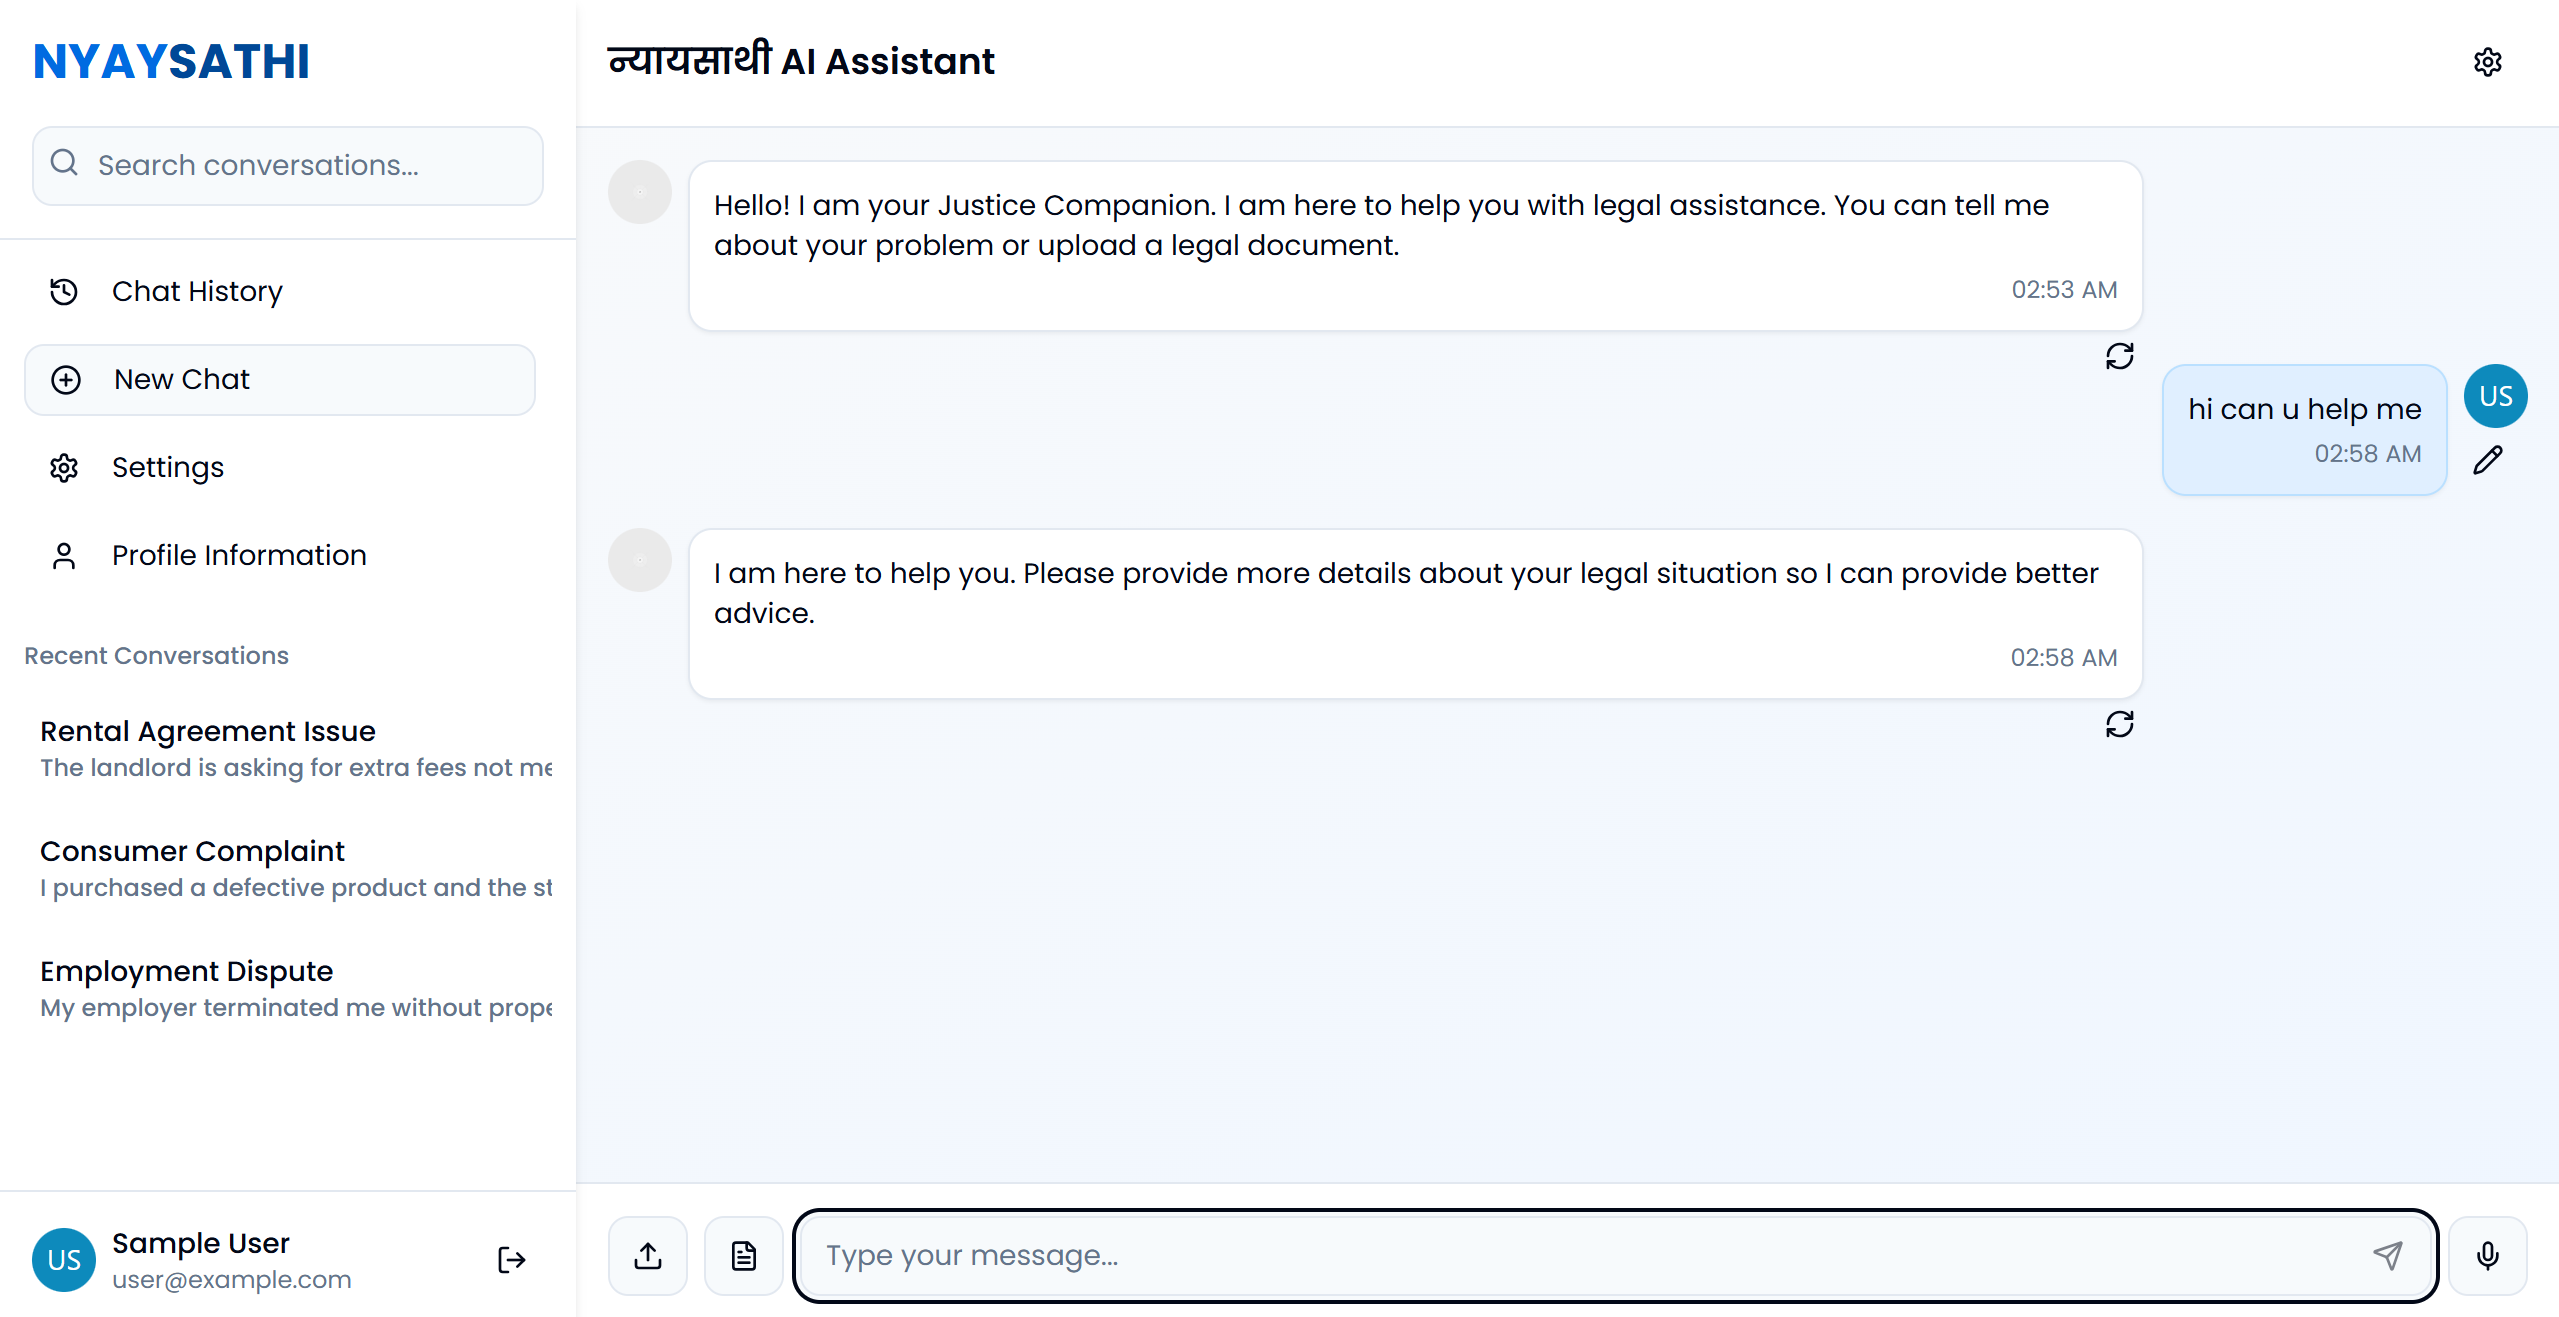Click the NYAYSATHI logo
2559x1317 pixels.
[x=172, y=62]
